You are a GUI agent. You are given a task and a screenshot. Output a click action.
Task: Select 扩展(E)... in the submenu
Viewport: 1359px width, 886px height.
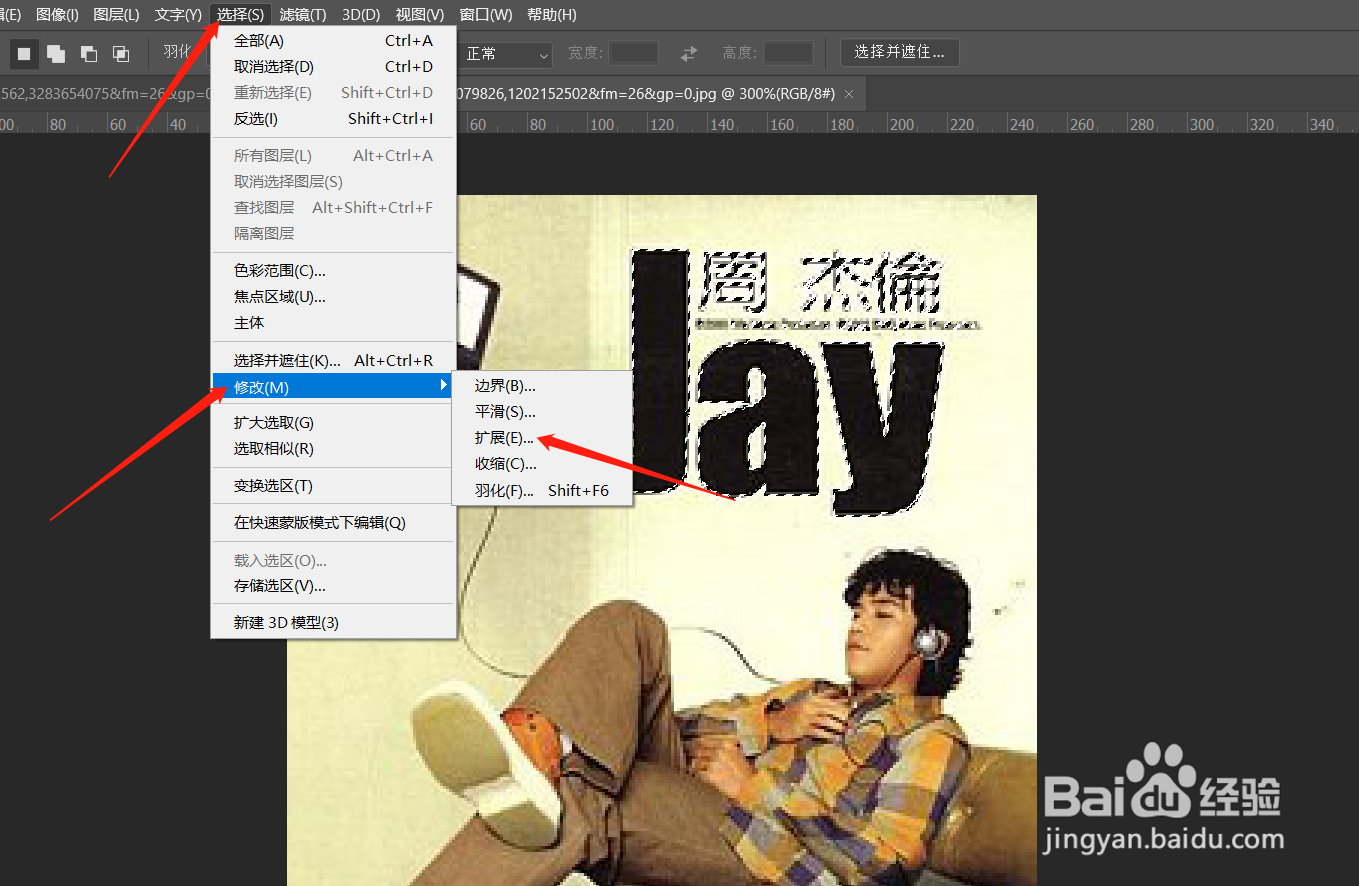(542, 438)
